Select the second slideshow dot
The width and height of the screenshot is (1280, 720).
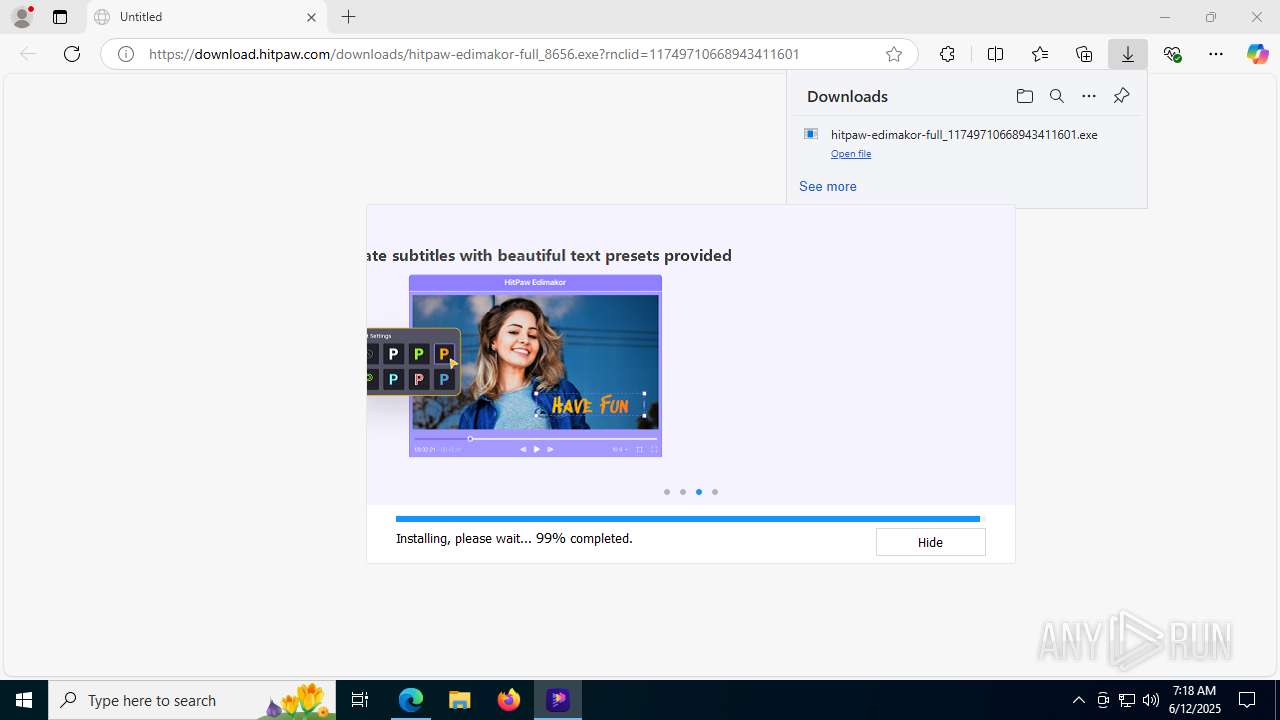tap(683, 492)
